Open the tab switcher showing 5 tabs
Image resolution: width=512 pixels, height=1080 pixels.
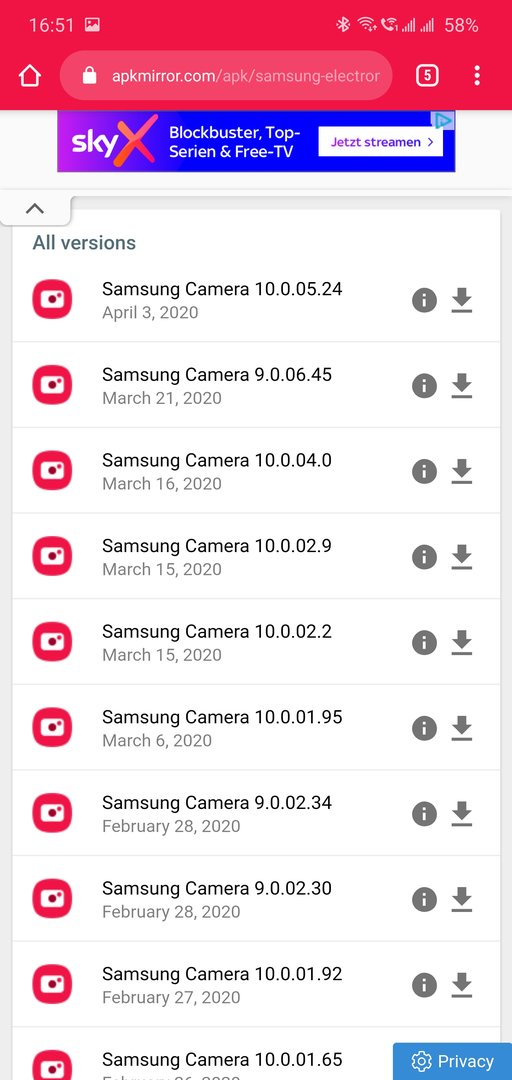[x=427, y=76]
